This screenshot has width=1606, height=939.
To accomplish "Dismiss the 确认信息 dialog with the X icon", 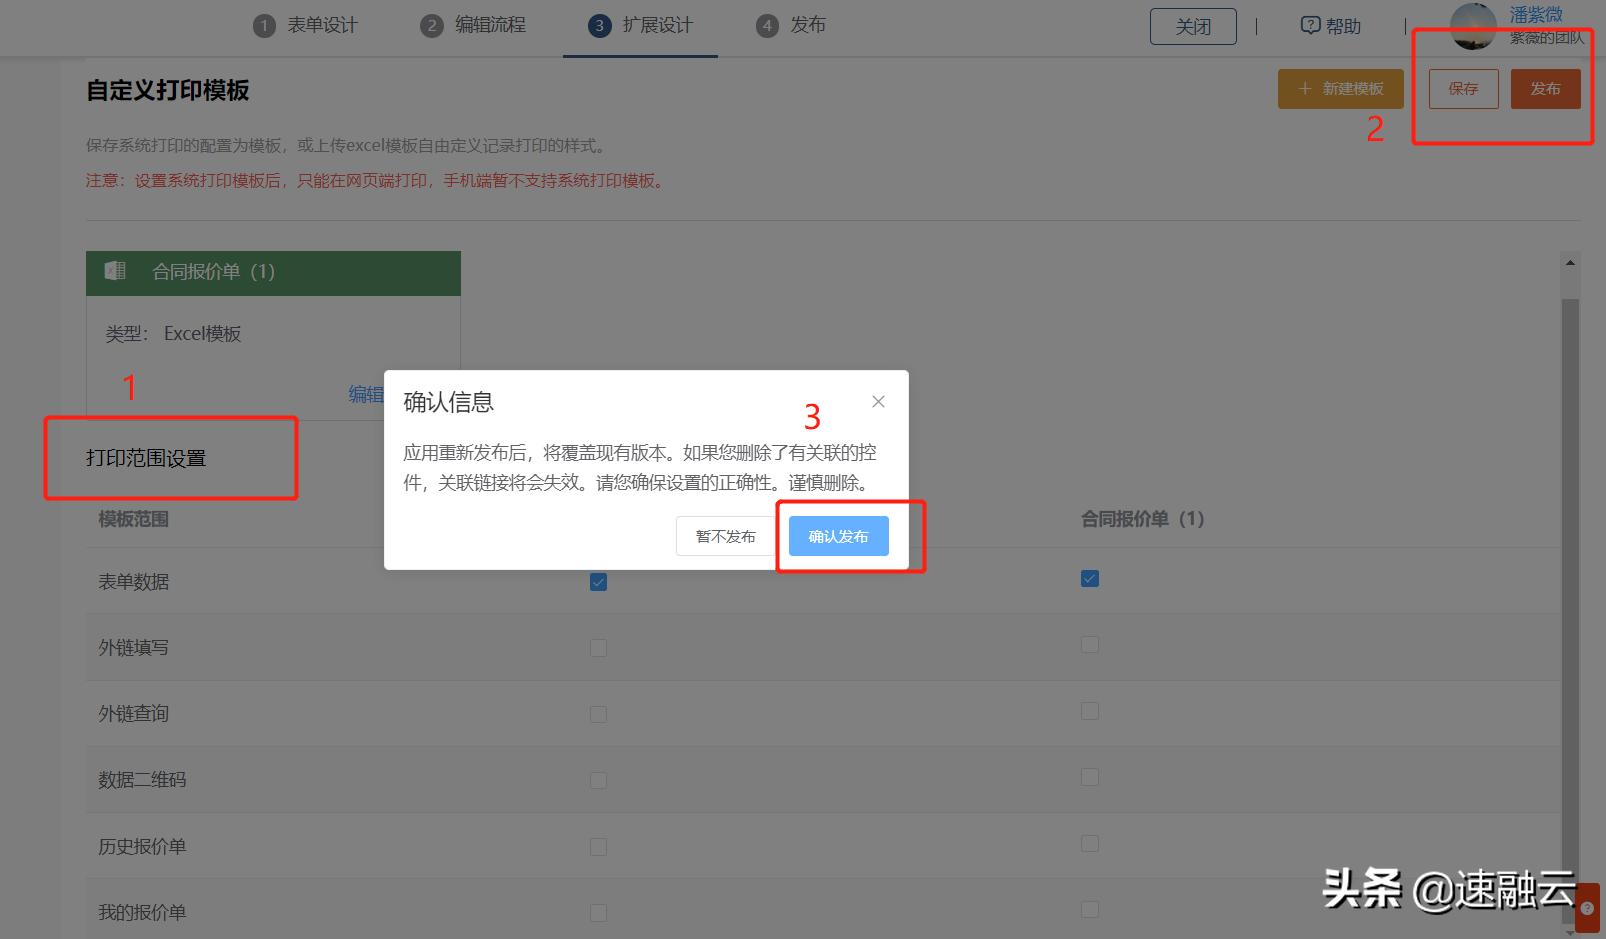I will pyautogui.click(x=878, y=401).
